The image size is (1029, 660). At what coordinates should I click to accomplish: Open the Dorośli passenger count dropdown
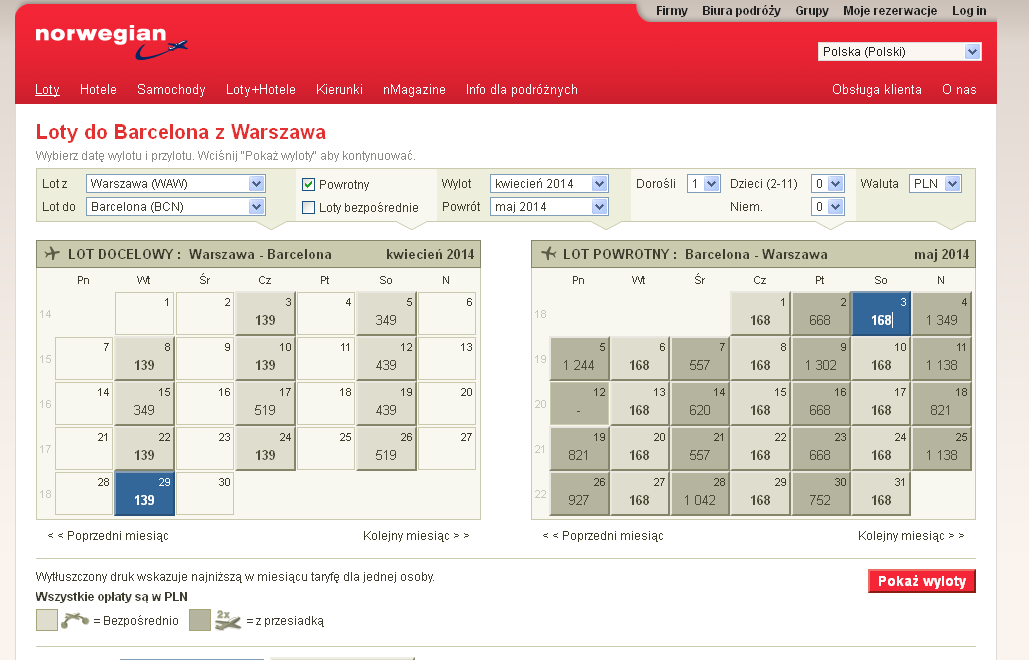click(704, 184)
